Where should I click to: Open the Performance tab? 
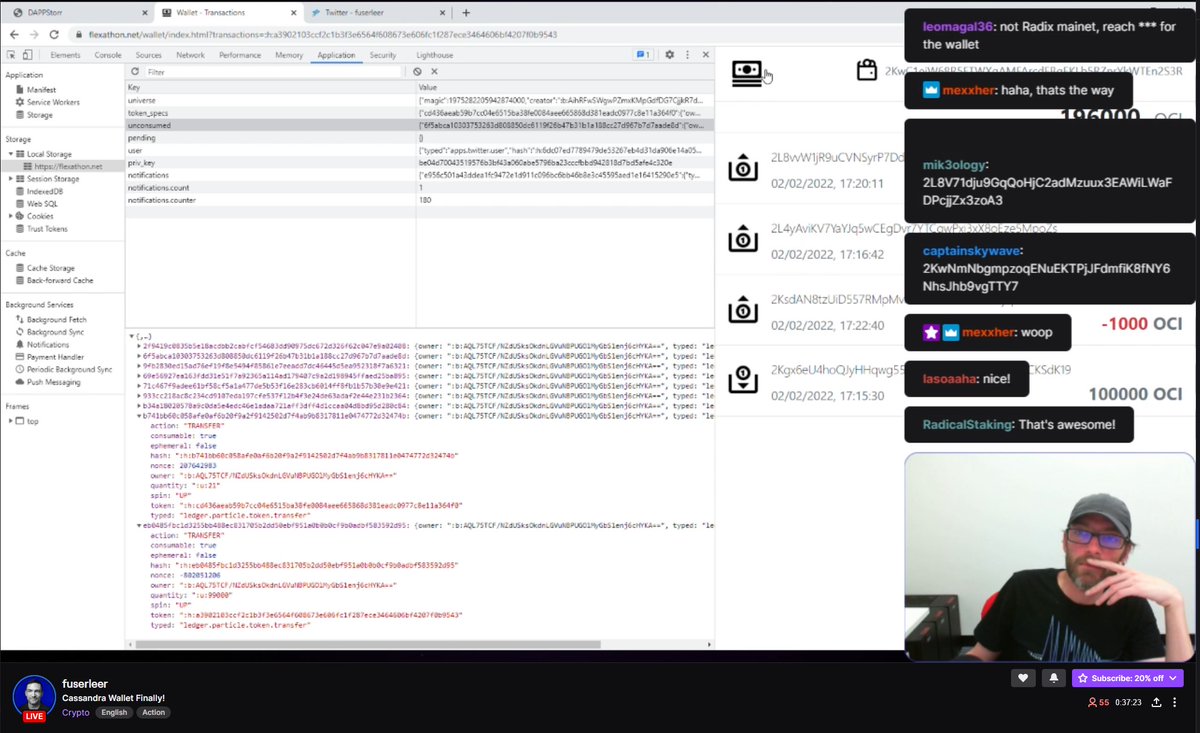pyautogui.click(x=240, y=55)
